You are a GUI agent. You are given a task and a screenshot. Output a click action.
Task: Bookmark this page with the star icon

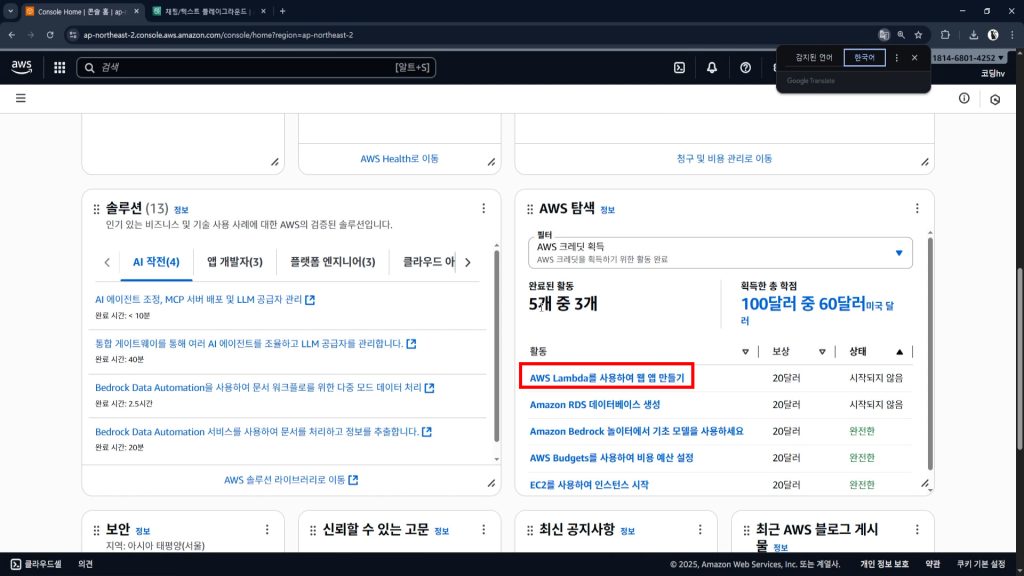918,35
